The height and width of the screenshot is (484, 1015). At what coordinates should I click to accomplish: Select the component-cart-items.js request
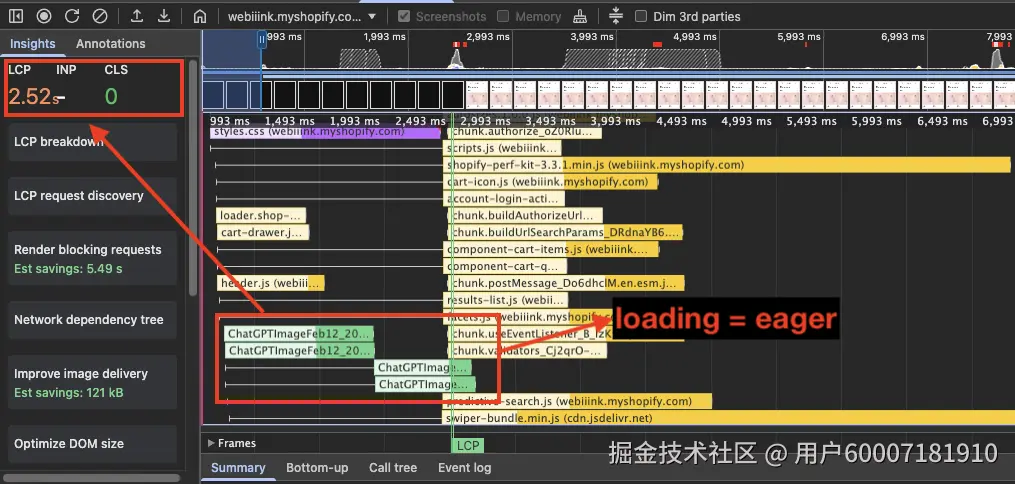point(552,249)
